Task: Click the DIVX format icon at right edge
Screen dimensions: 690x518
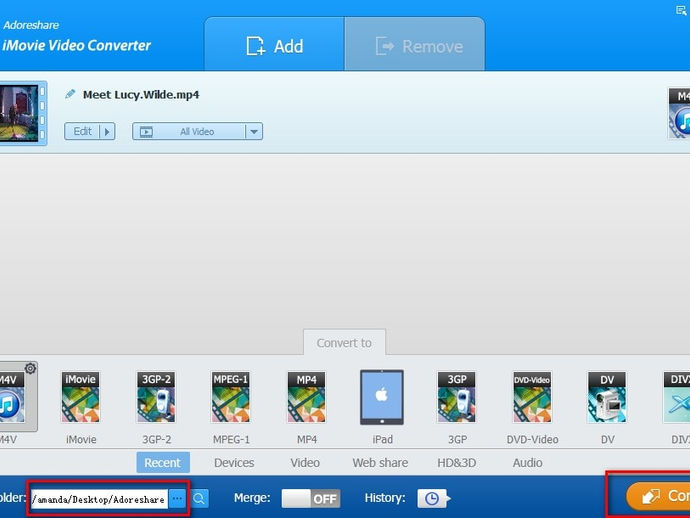Action: (677, 397)
